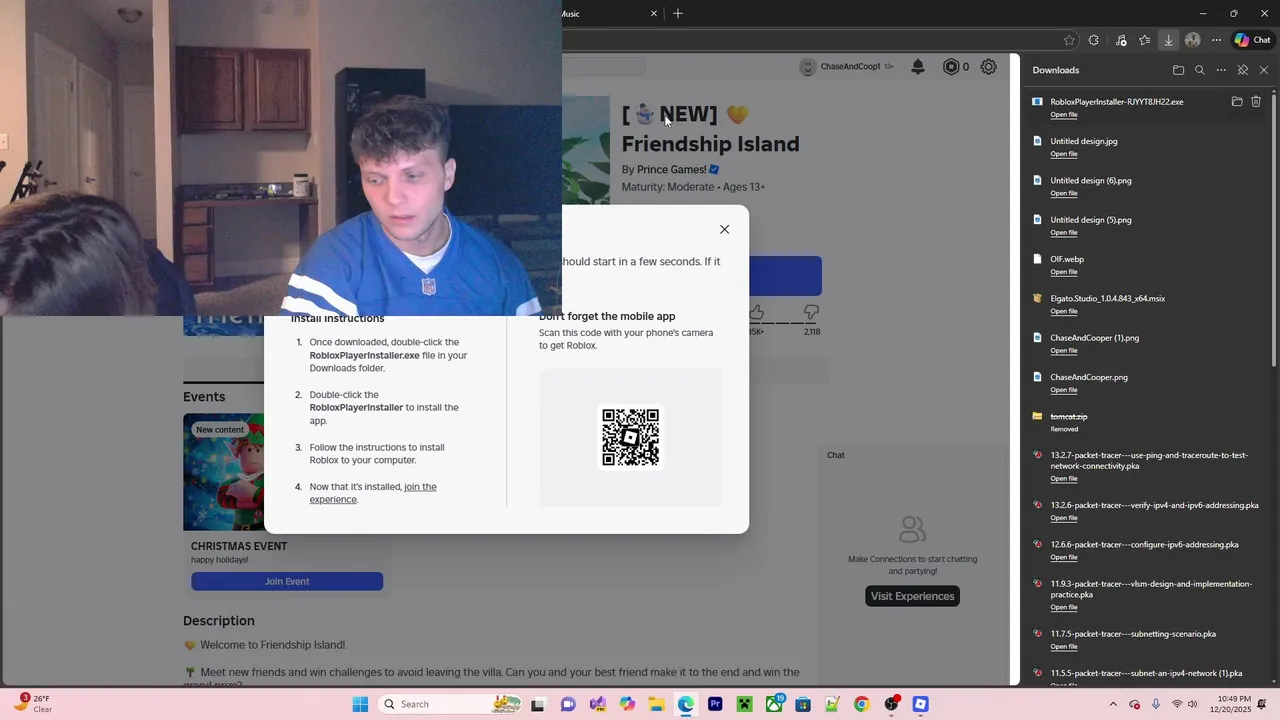The height and width of the screenshot is (720, 1280).
Task: Open file link for Elgato.Studio msix
Action: pos(1063,311)
